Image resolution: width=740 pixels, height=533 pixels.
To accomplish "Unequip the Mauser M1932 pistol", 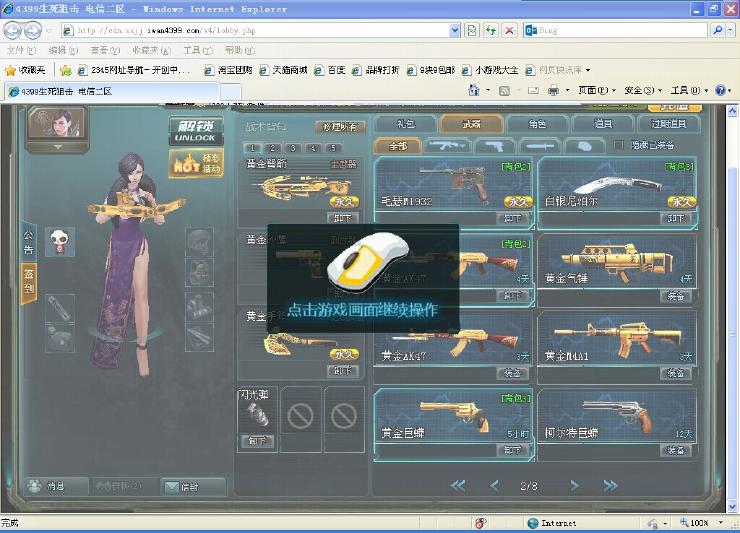I will [x=512, y=219].
